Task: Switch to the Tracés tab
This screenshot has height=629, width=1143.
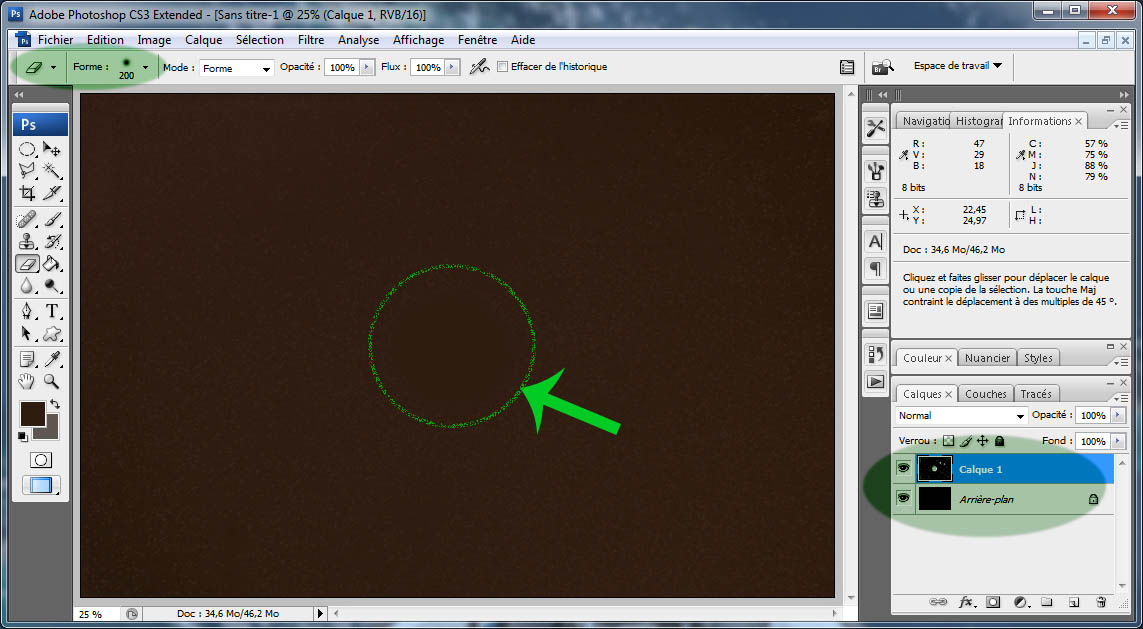Action: [1036, 394]
